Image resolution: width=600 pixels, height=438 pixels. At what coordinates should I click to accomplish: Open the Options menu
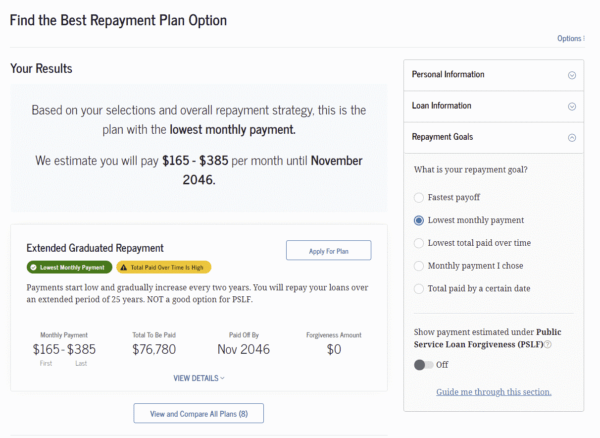click(x=570, y=39)
